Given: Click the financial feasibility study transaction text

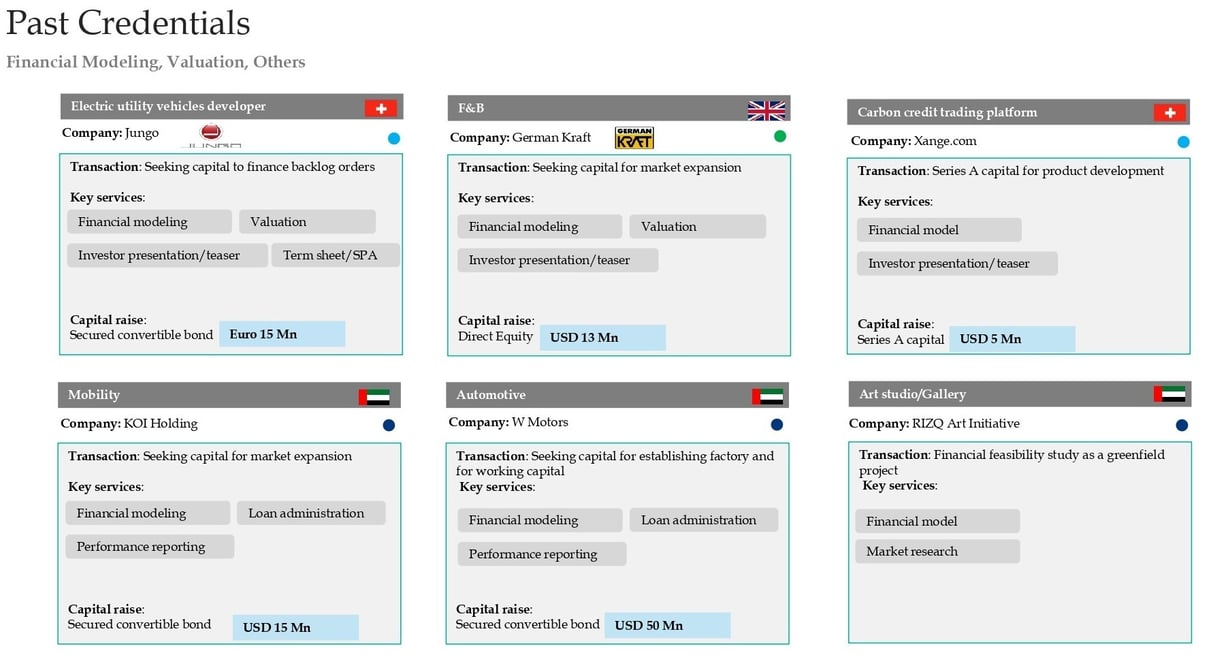Looking at the screenshot, I should 1012,462.
